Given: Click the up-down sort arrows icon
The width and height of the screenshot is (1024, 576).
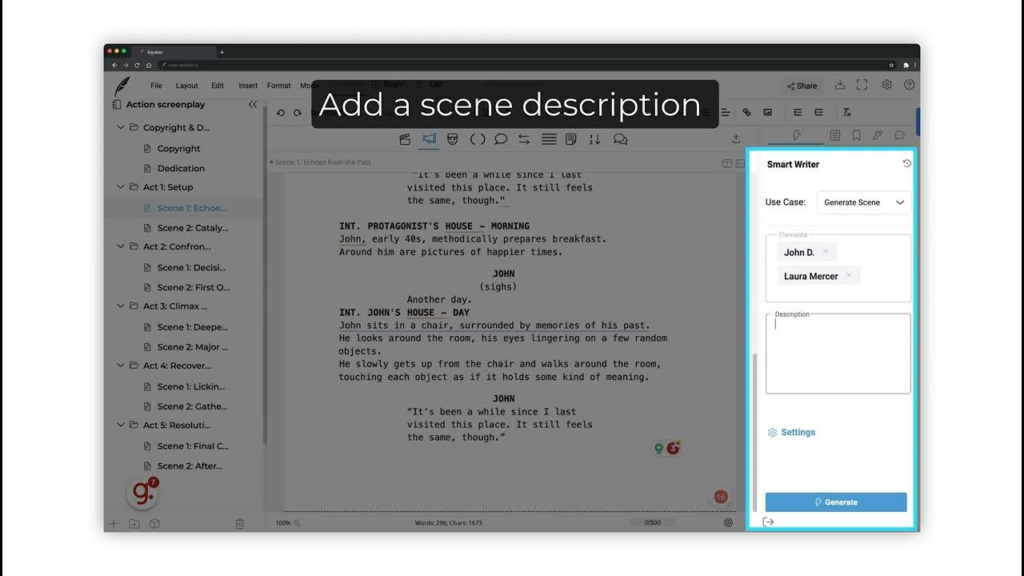Looking at the screenshot, I should 594,139.
